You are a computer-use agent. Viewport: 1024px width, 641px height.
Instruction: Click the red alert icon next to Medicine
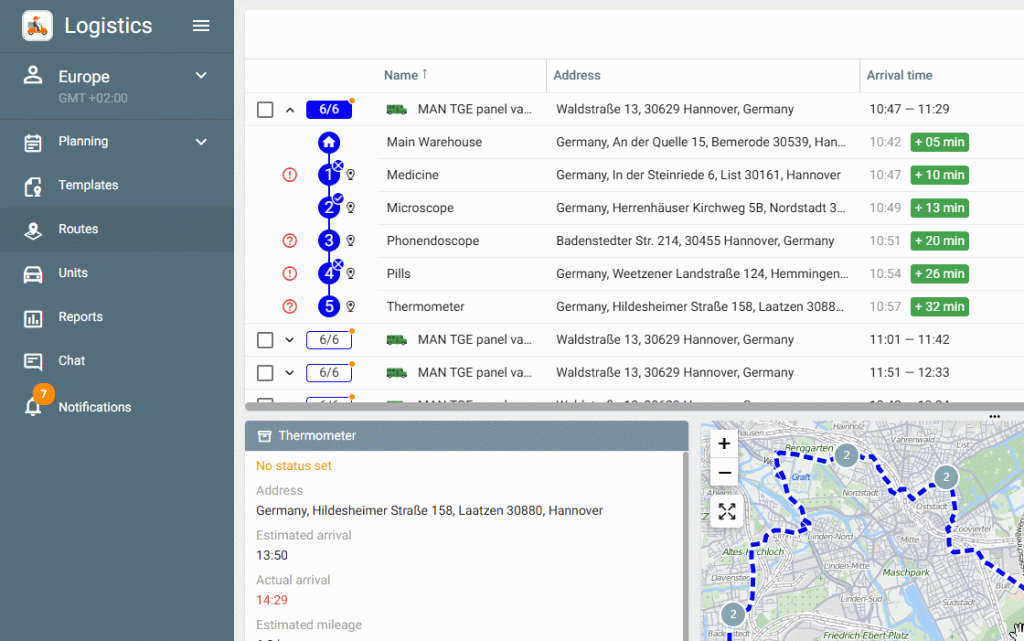[x=290, y=175]
